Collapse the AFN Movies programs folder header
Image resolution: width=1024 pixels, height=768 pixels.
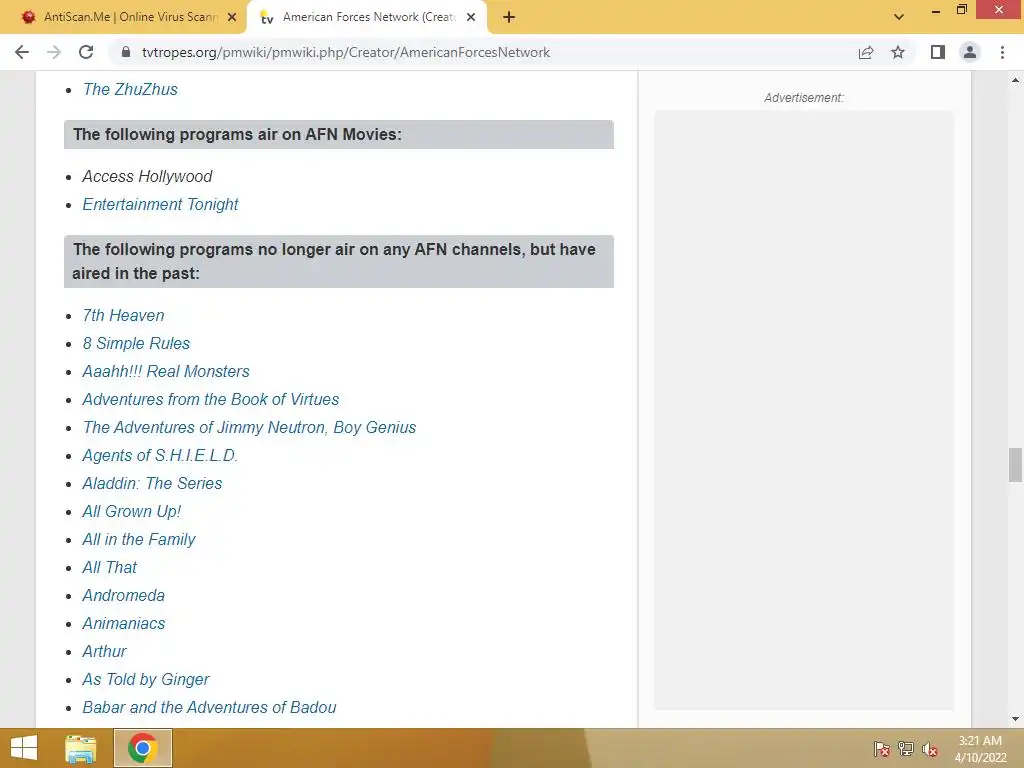339,135
